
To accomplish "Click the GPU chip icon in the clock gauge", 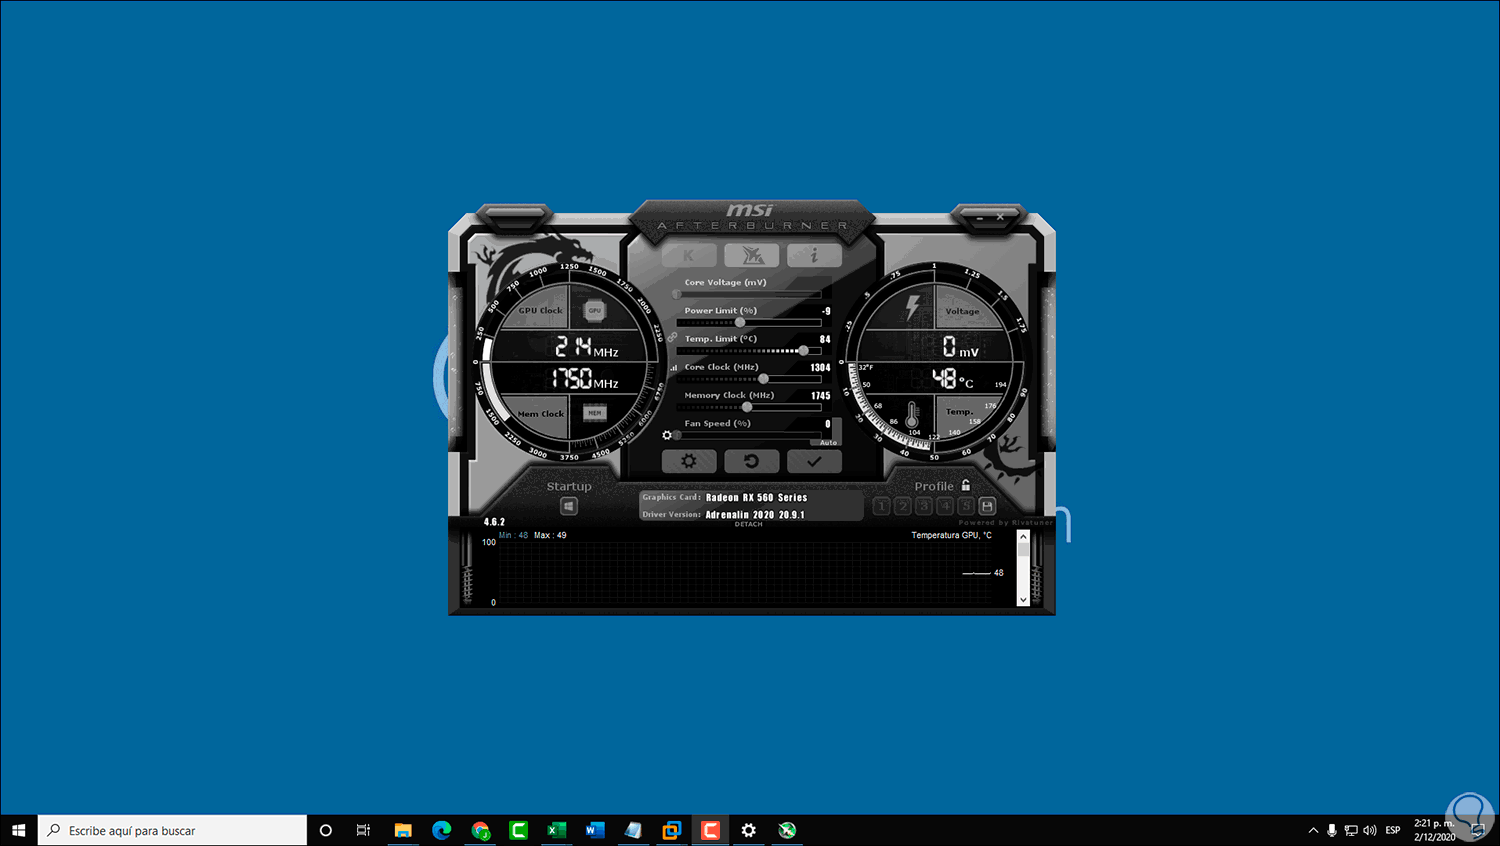I will [x=595, y=311].
